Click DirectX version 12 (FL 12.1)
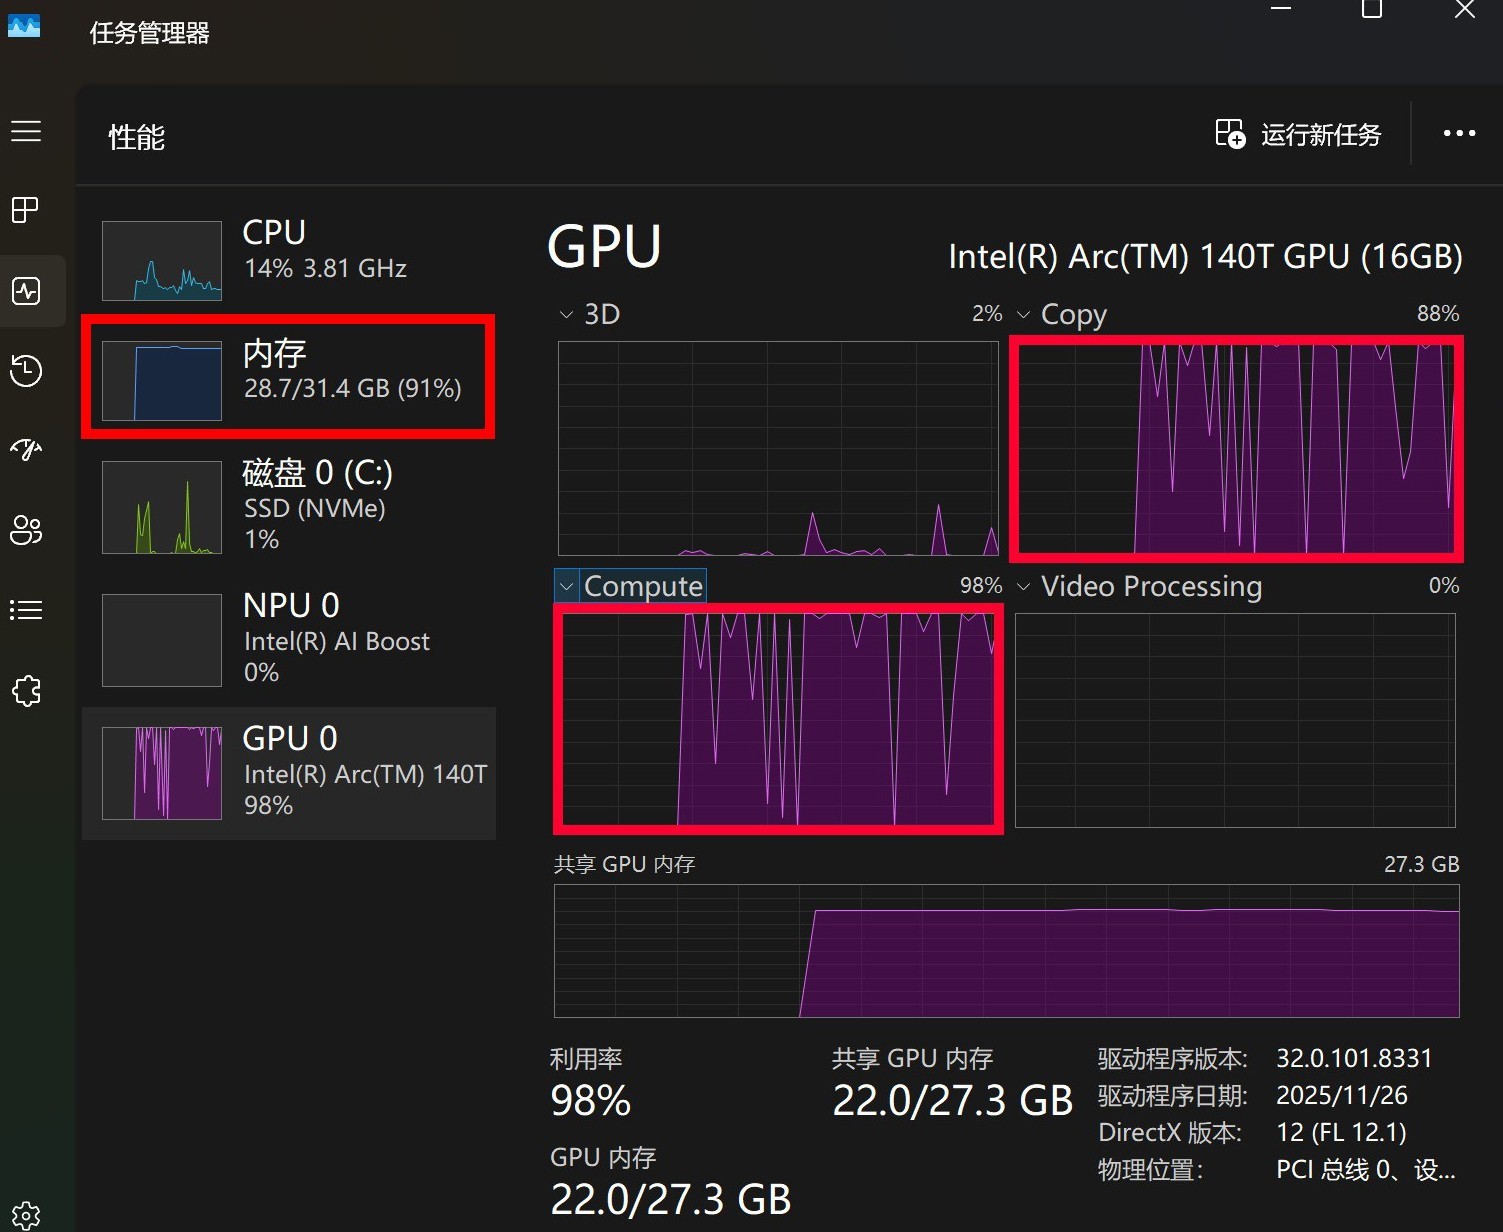The image size is (1503, 1232). point(1342,1132)
